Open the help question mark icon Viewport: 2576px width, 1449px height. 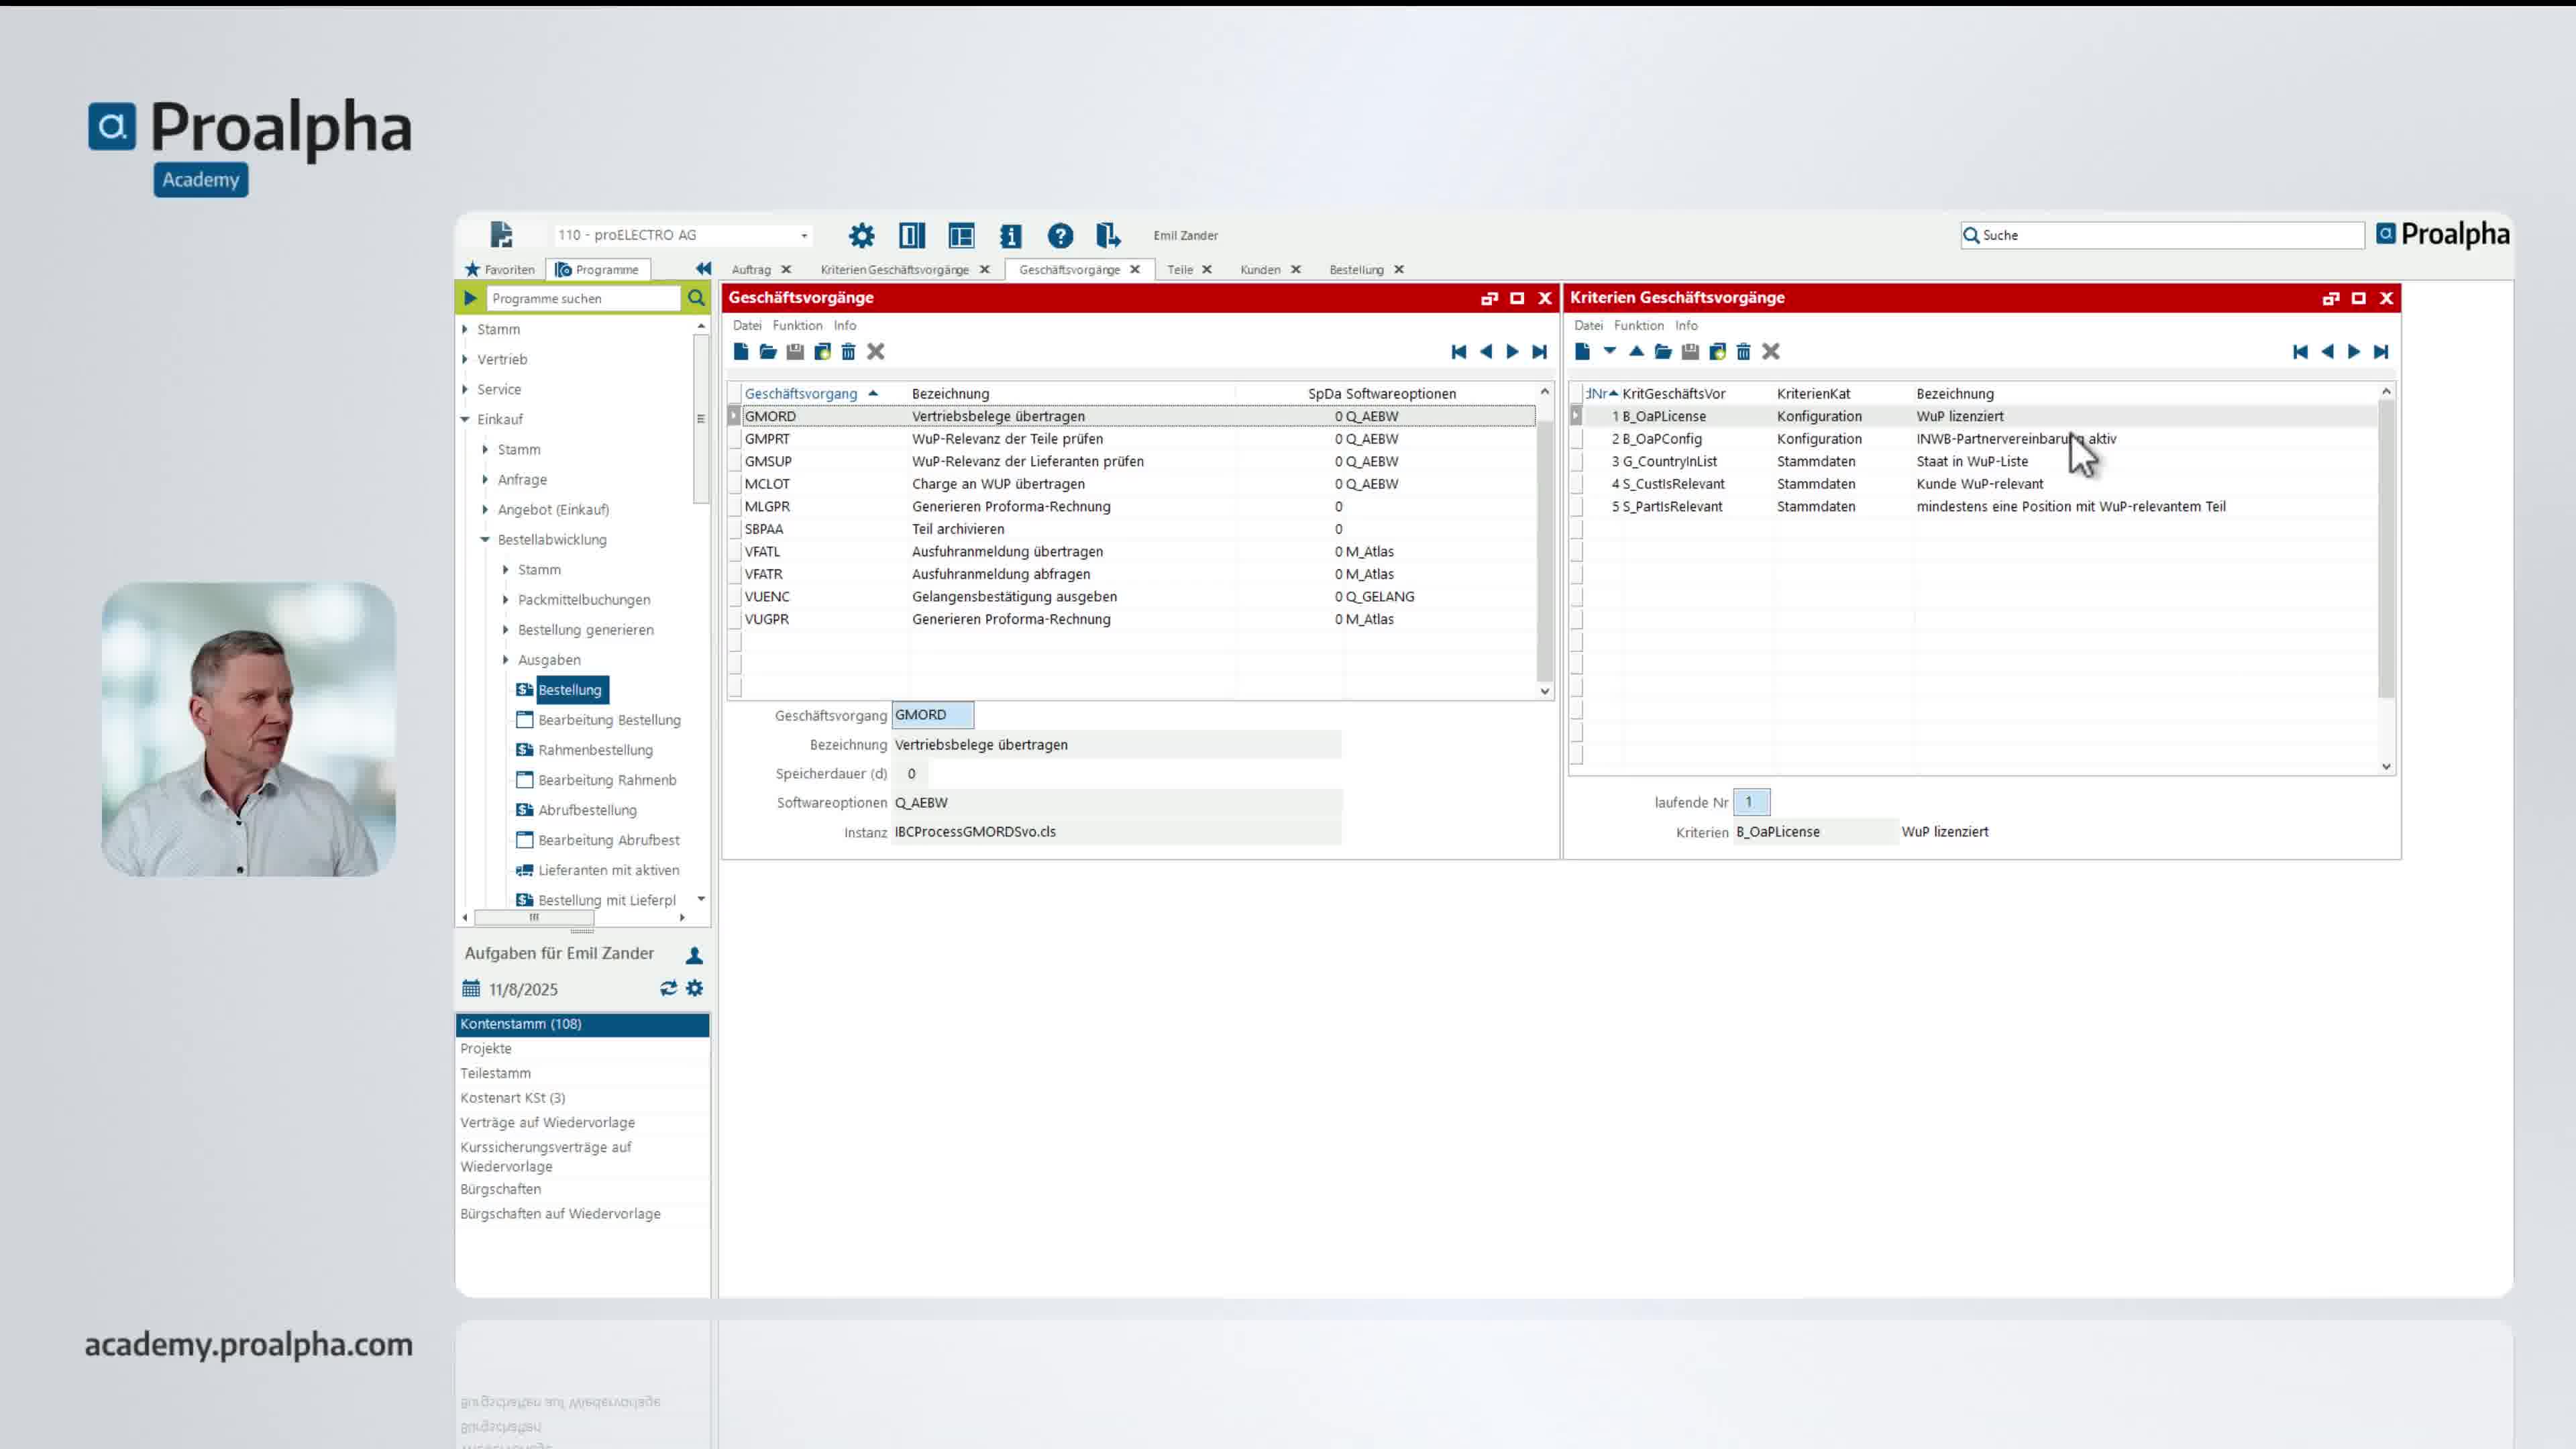pos(1061,236)
